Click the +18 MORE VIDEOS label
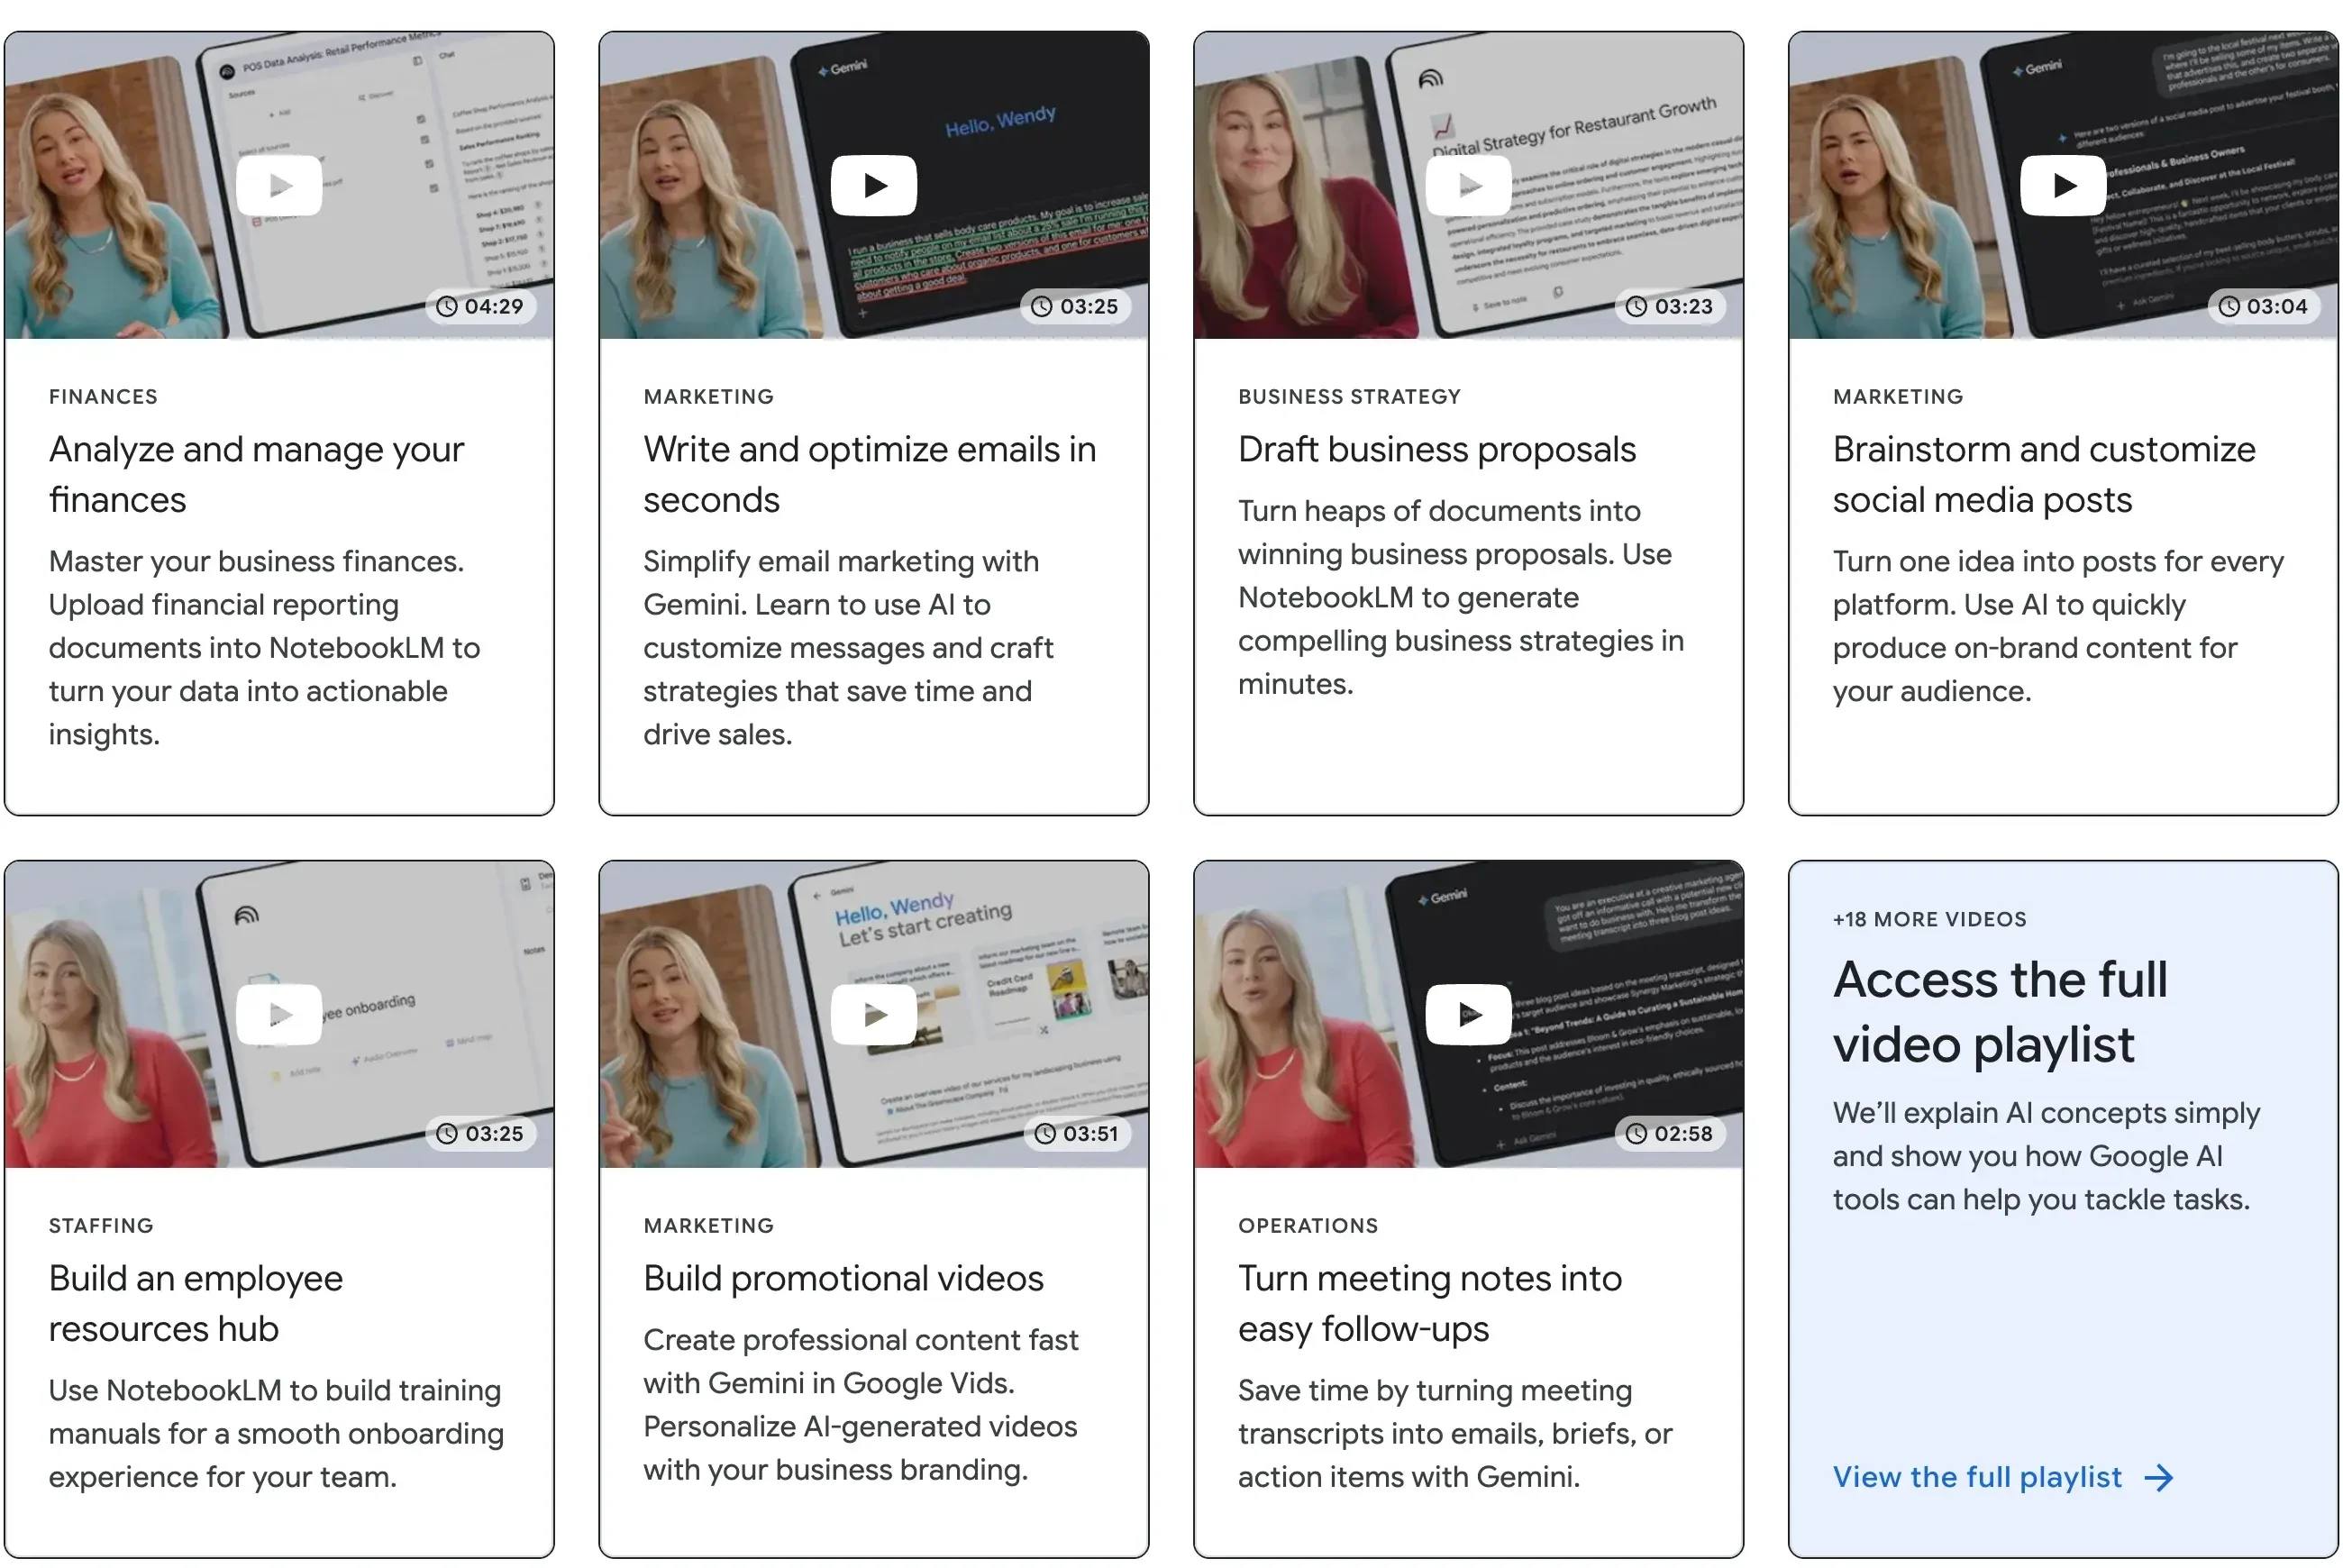Image resolution: width=2343 pixels, height=1568 pixels. point(1929,919)
